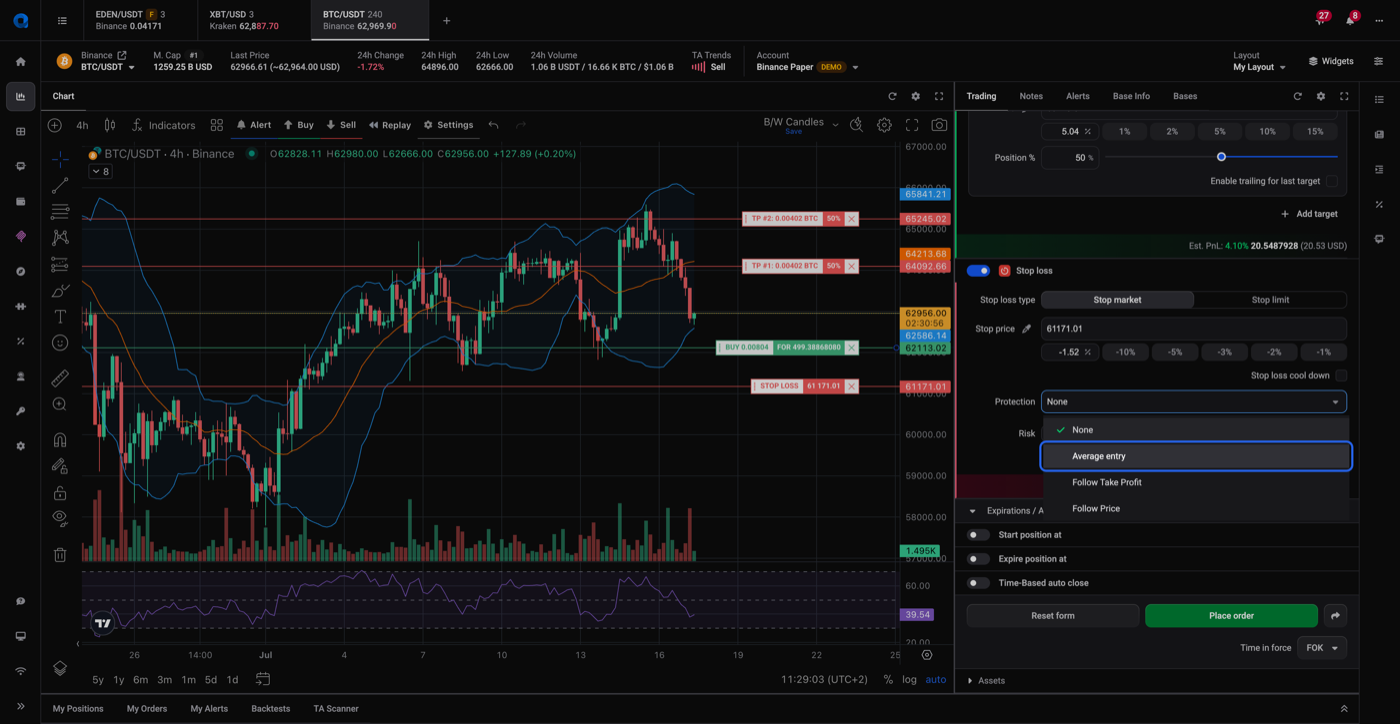Toggle magnet mode on chart
Viewport: 1400px width, 724px height.
[x=60, y=440]
